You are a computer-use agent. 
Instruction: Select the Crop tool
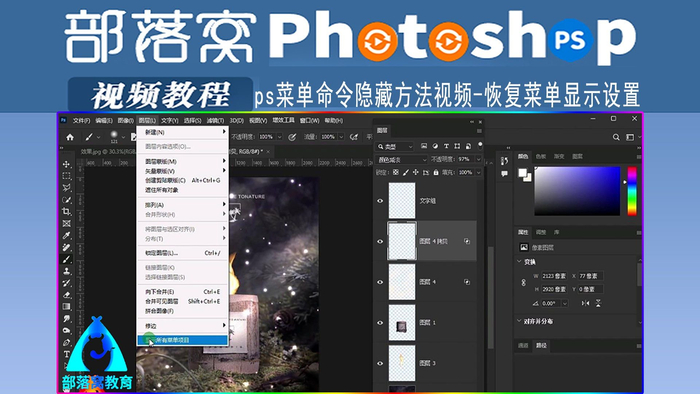click(67, 212)
